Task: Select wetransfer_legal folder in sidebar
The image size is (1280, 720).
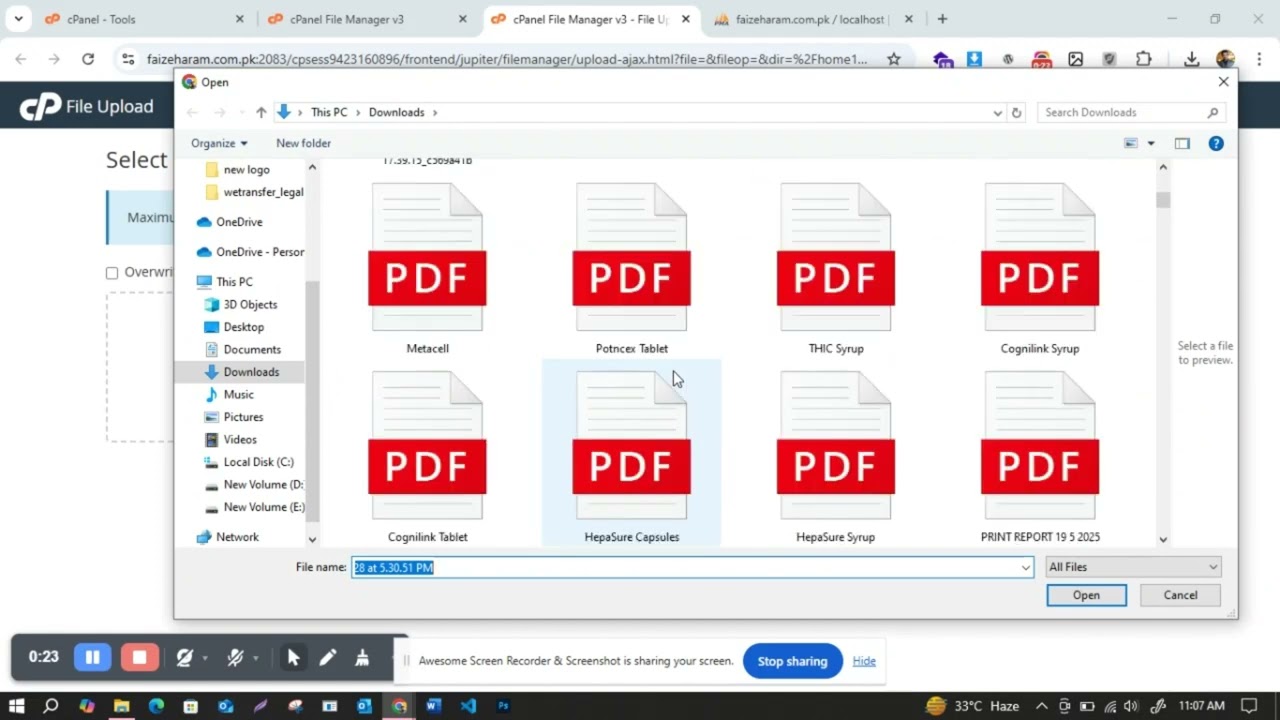Action: [x=254, y=192]
